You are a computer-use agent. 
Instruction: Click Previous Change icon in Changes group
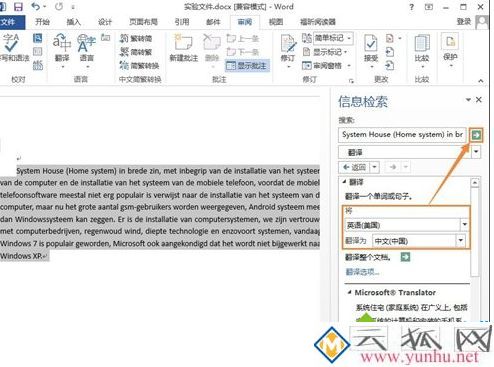[390, 52]
